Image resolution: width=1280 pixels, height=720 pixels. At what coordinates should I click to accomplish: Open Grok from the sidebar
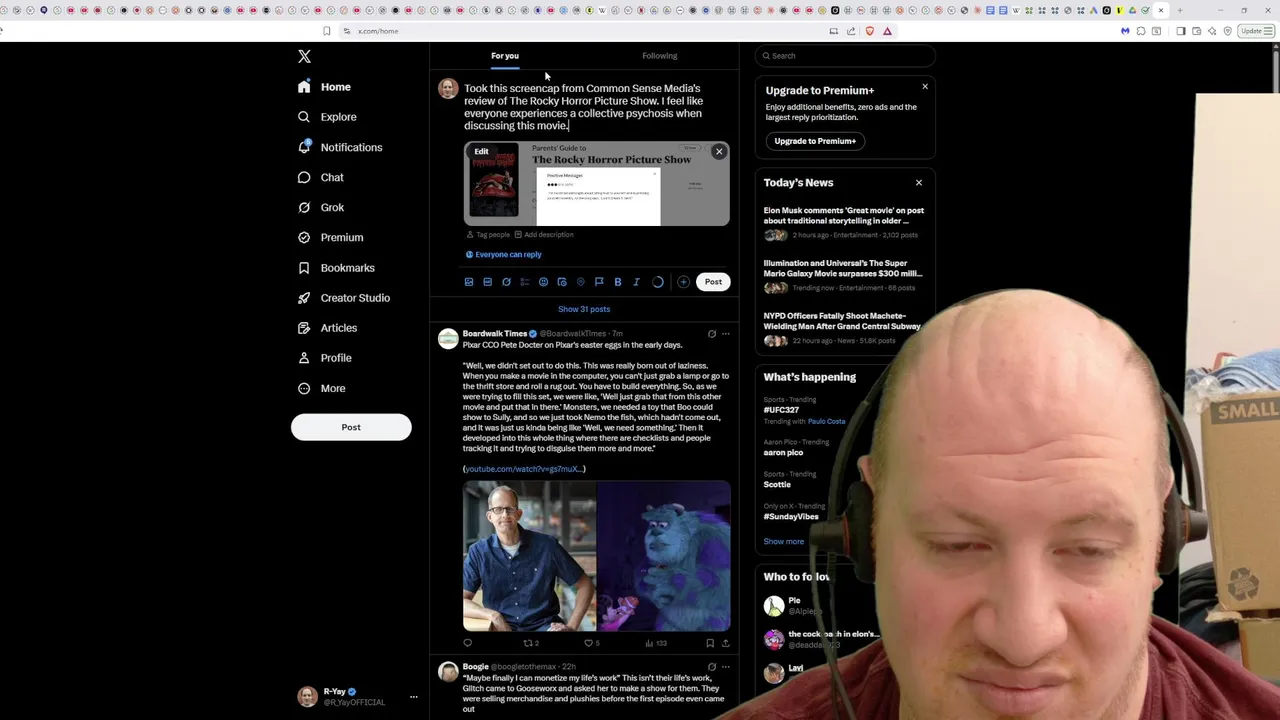coord(321,207)
